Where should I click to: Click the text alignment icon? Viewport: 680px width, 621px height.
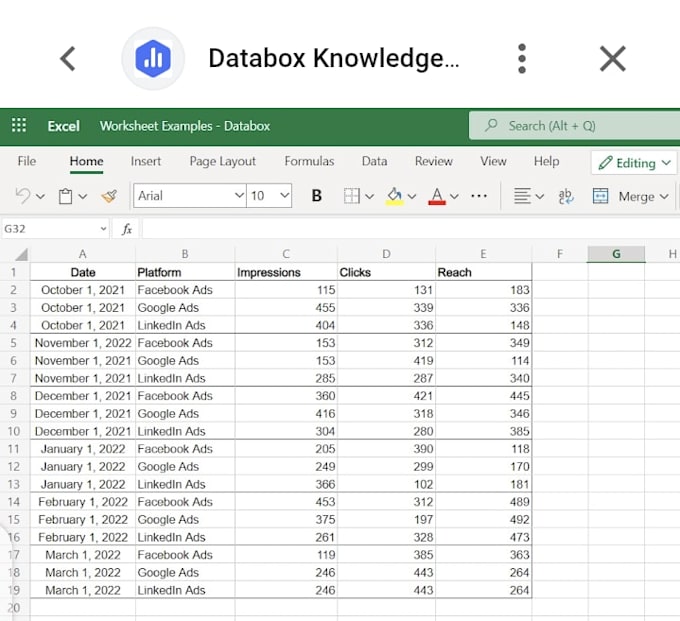(522, 196)
